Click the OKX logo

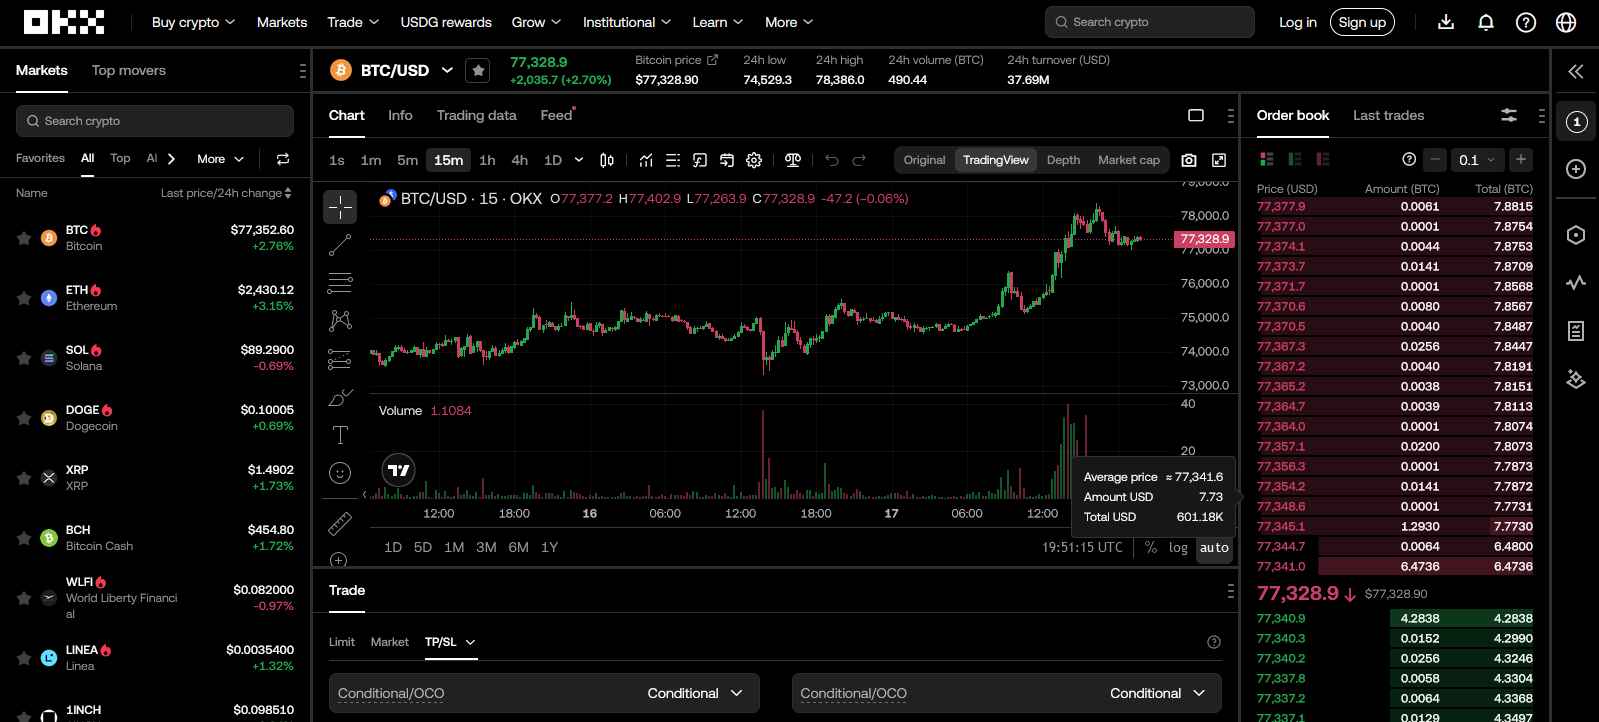click(x=64, y=22)
